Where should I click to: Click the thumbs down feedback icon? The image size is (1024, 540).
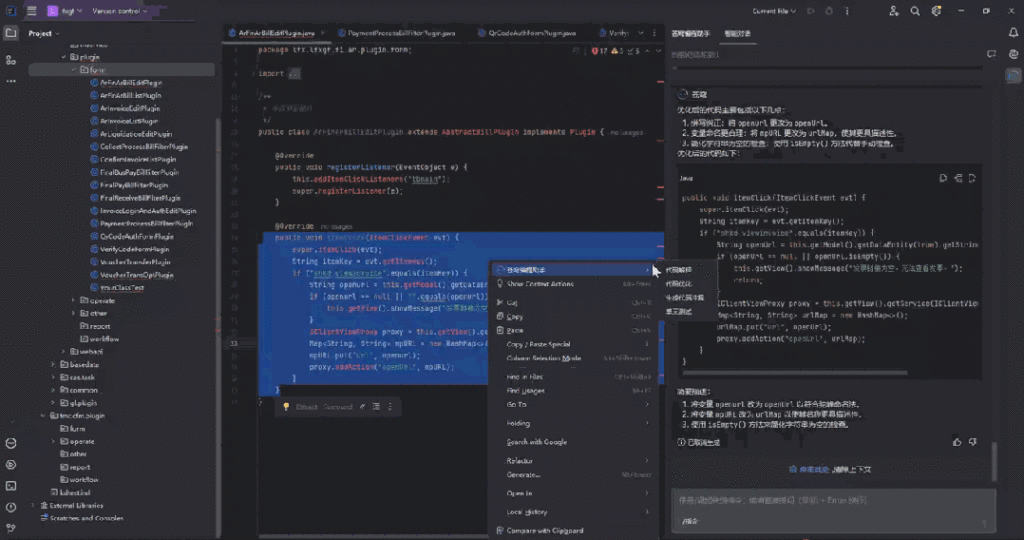(973, 441)
